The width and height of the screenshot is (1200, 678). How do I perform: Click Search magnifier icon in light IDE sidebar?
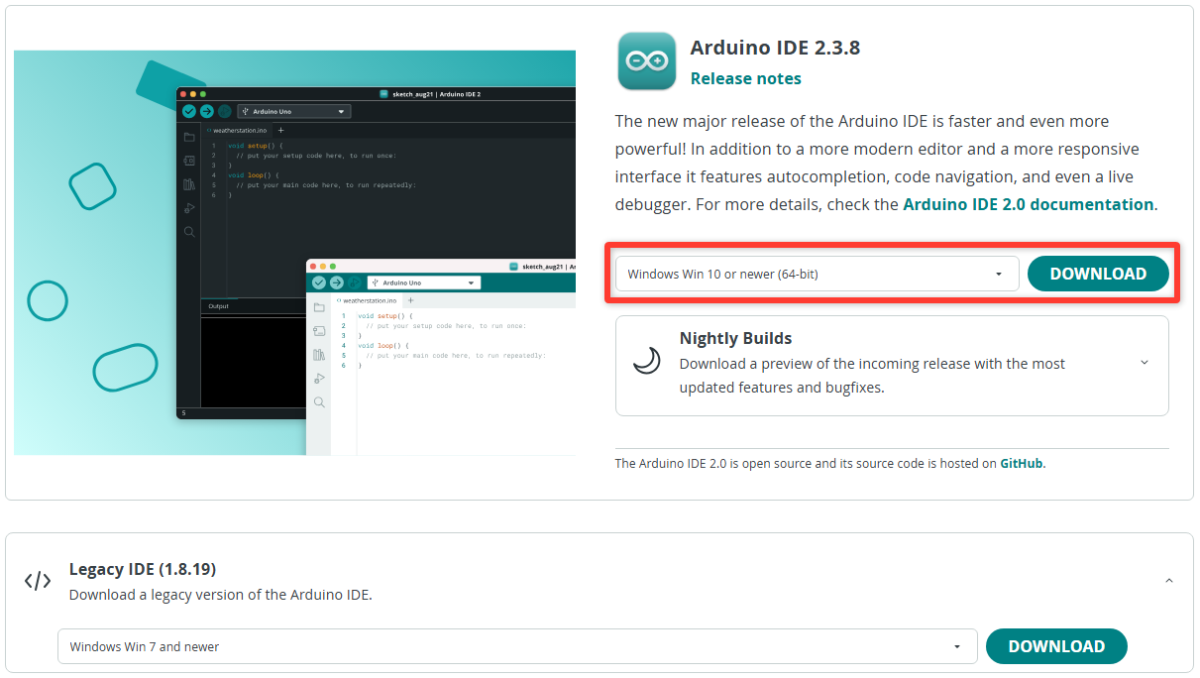coord(319,402)
